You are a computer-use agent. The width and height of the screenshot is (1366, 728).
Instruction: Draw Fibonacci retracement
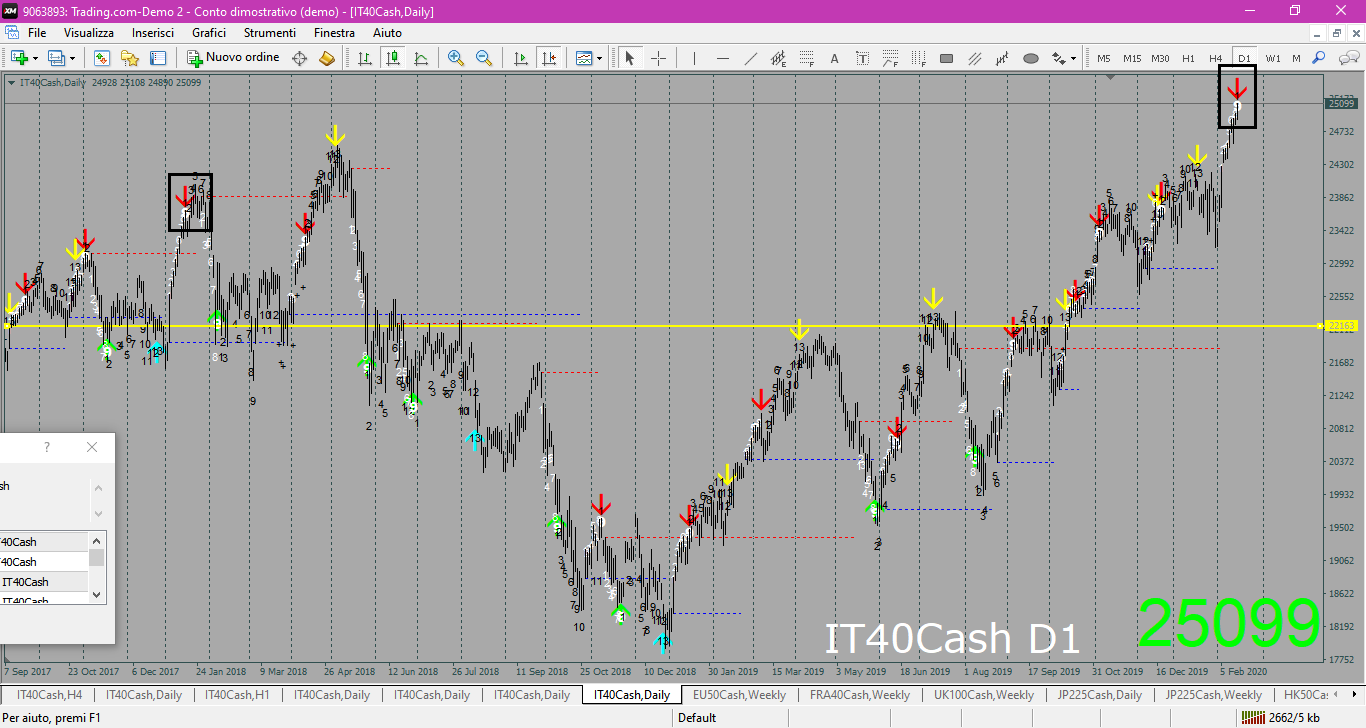click(806, 58)
